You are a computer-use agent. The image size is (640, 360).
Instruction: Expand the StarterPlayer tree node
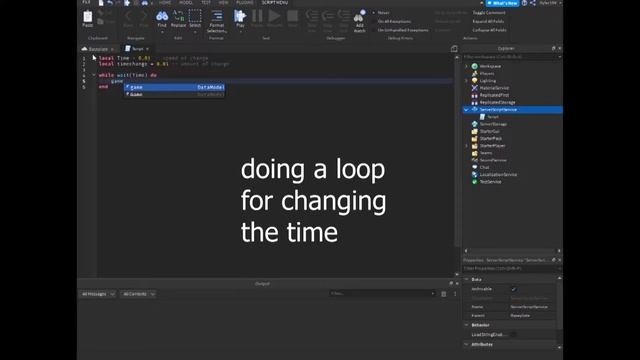coord(467,146)
